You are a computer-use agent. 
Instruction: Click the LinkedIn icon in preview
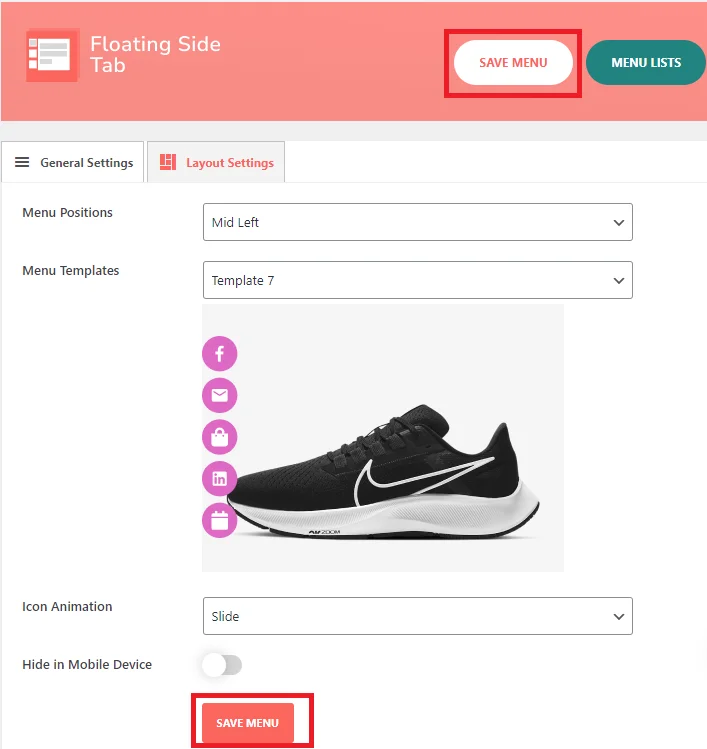[x=219, y=478]
